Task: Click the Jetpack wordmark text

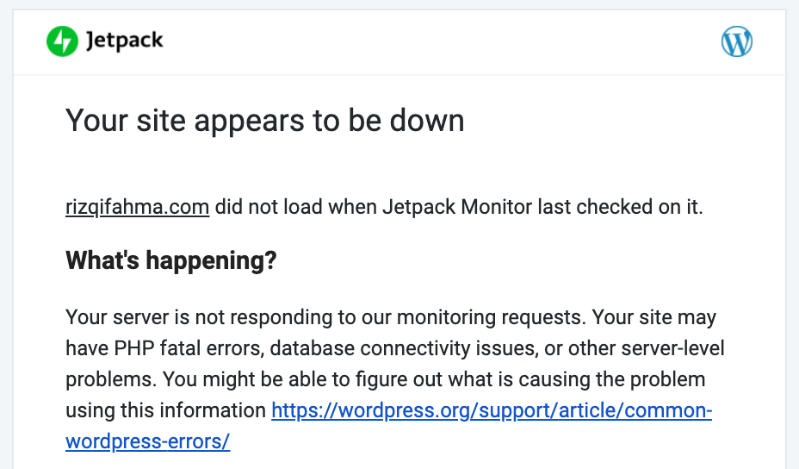Action: point(124,41)
